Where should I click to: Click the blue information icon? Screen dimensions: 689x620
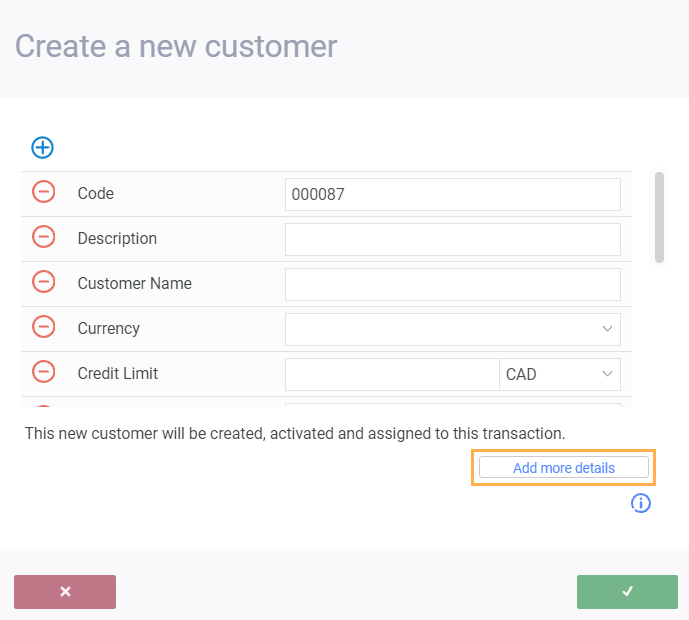coord(641,503)
